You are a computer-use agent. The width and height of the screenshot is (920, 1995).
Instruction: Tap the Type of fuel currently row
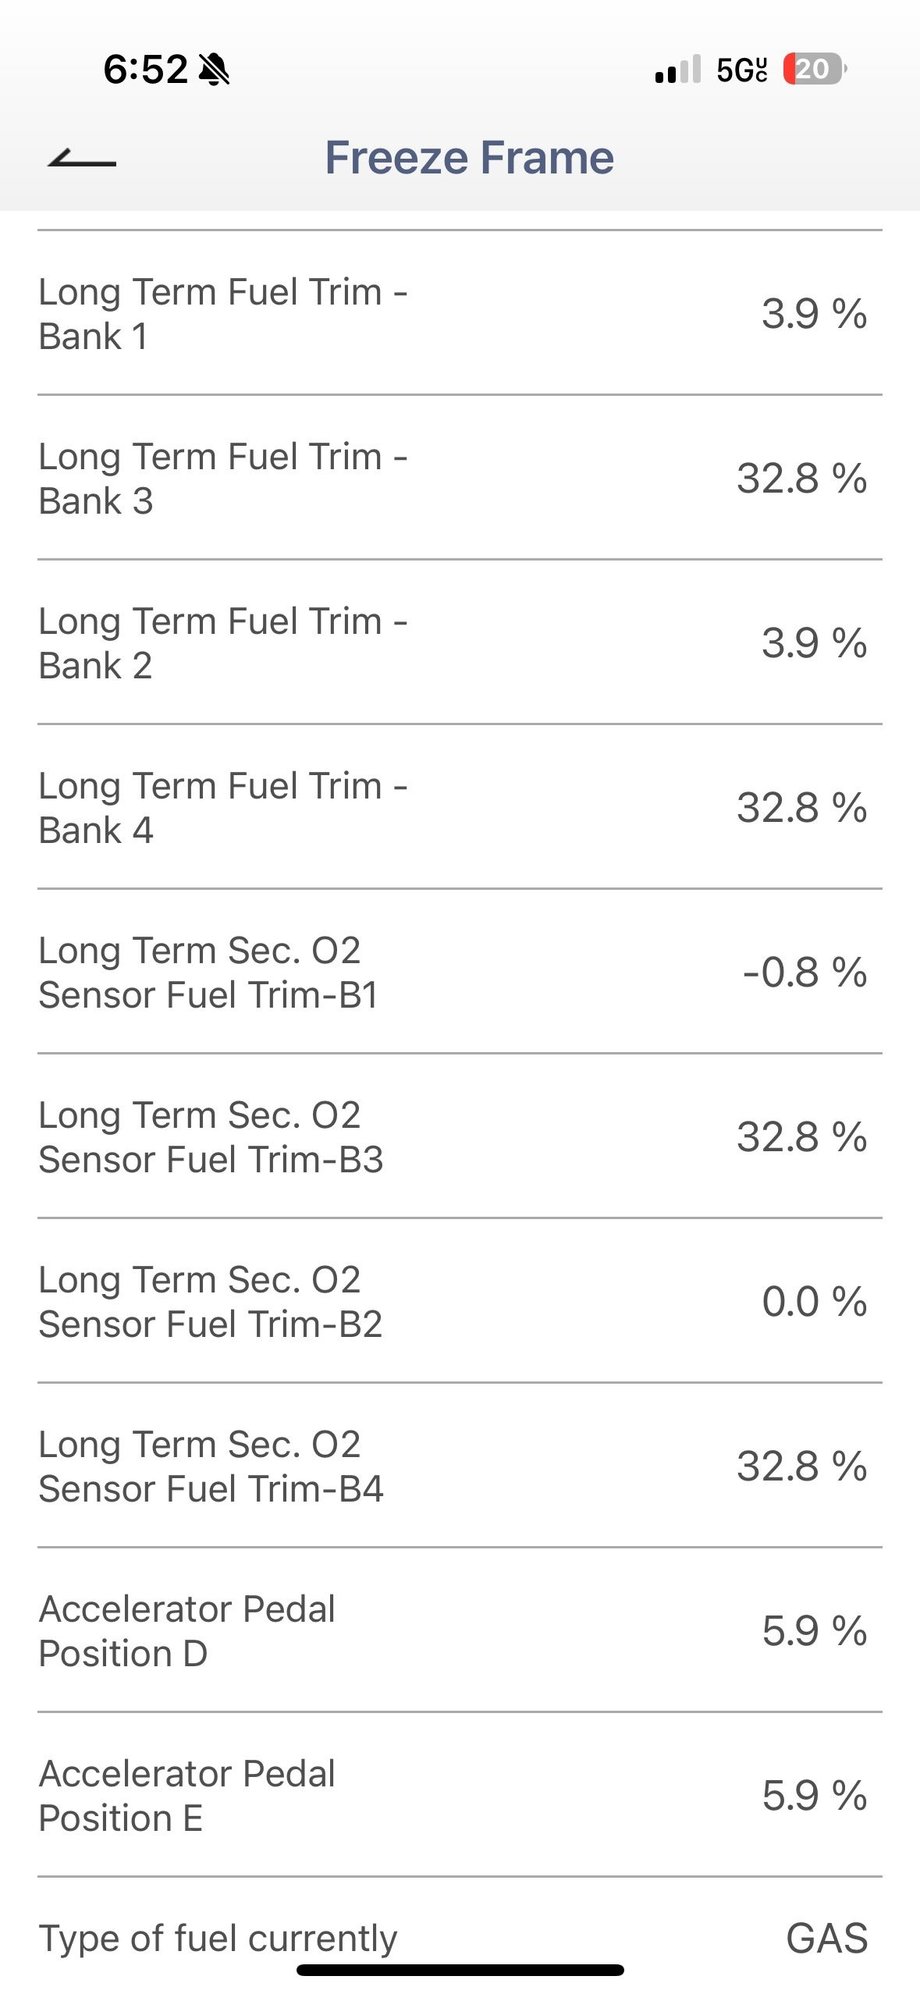(460, 1937)
